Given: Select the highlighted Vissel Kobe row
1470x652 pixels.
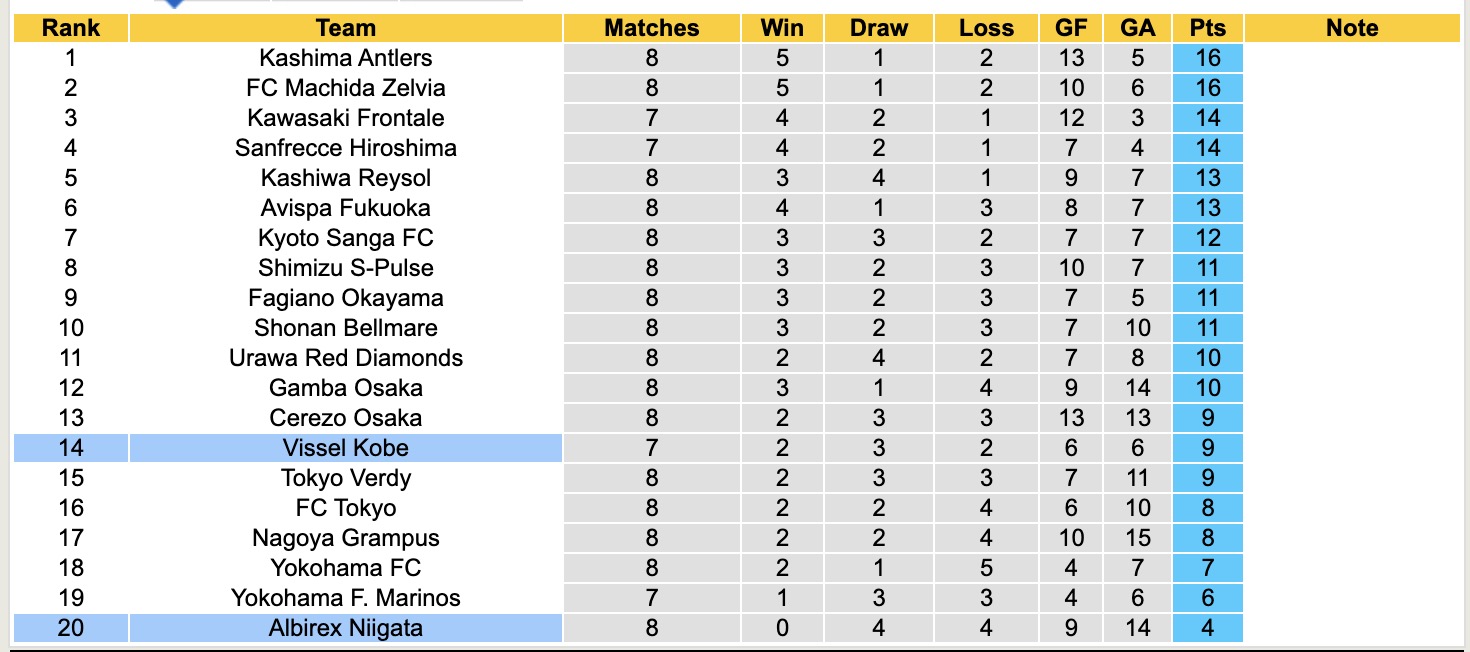Looking at the screenshot, I should 345,448.
